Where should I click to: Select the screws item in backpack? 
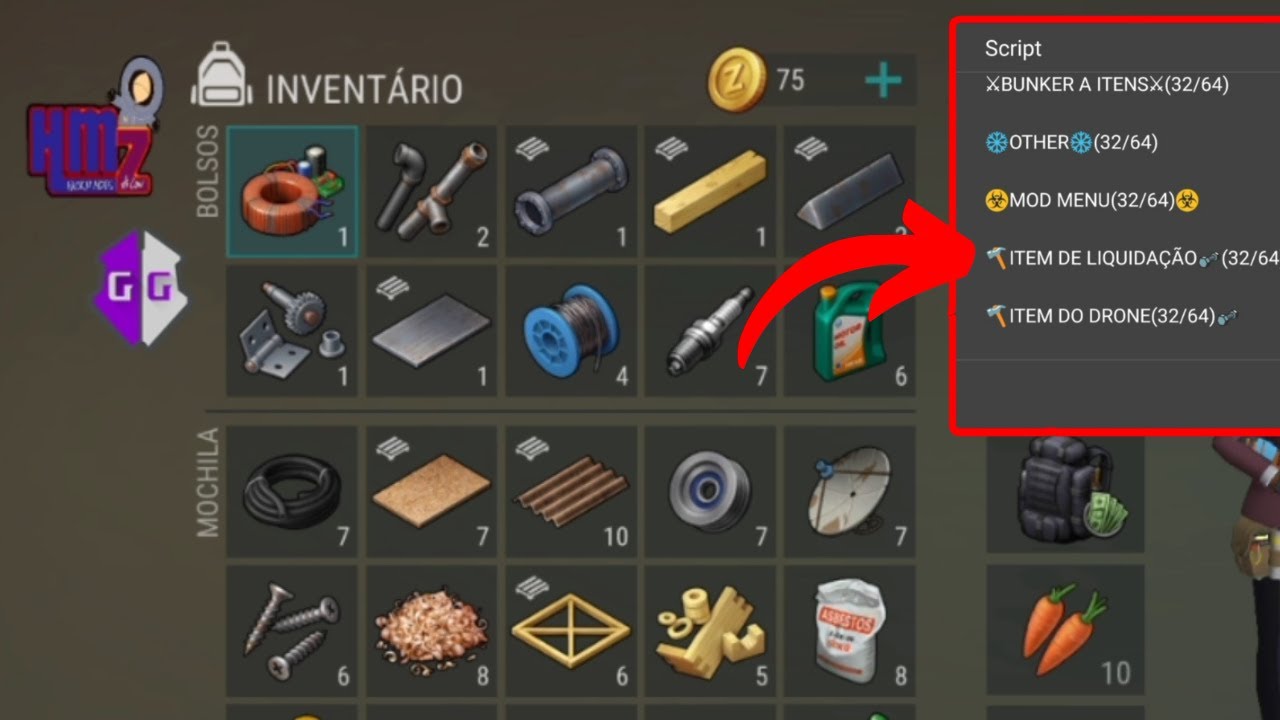click(x=292, y=630)
